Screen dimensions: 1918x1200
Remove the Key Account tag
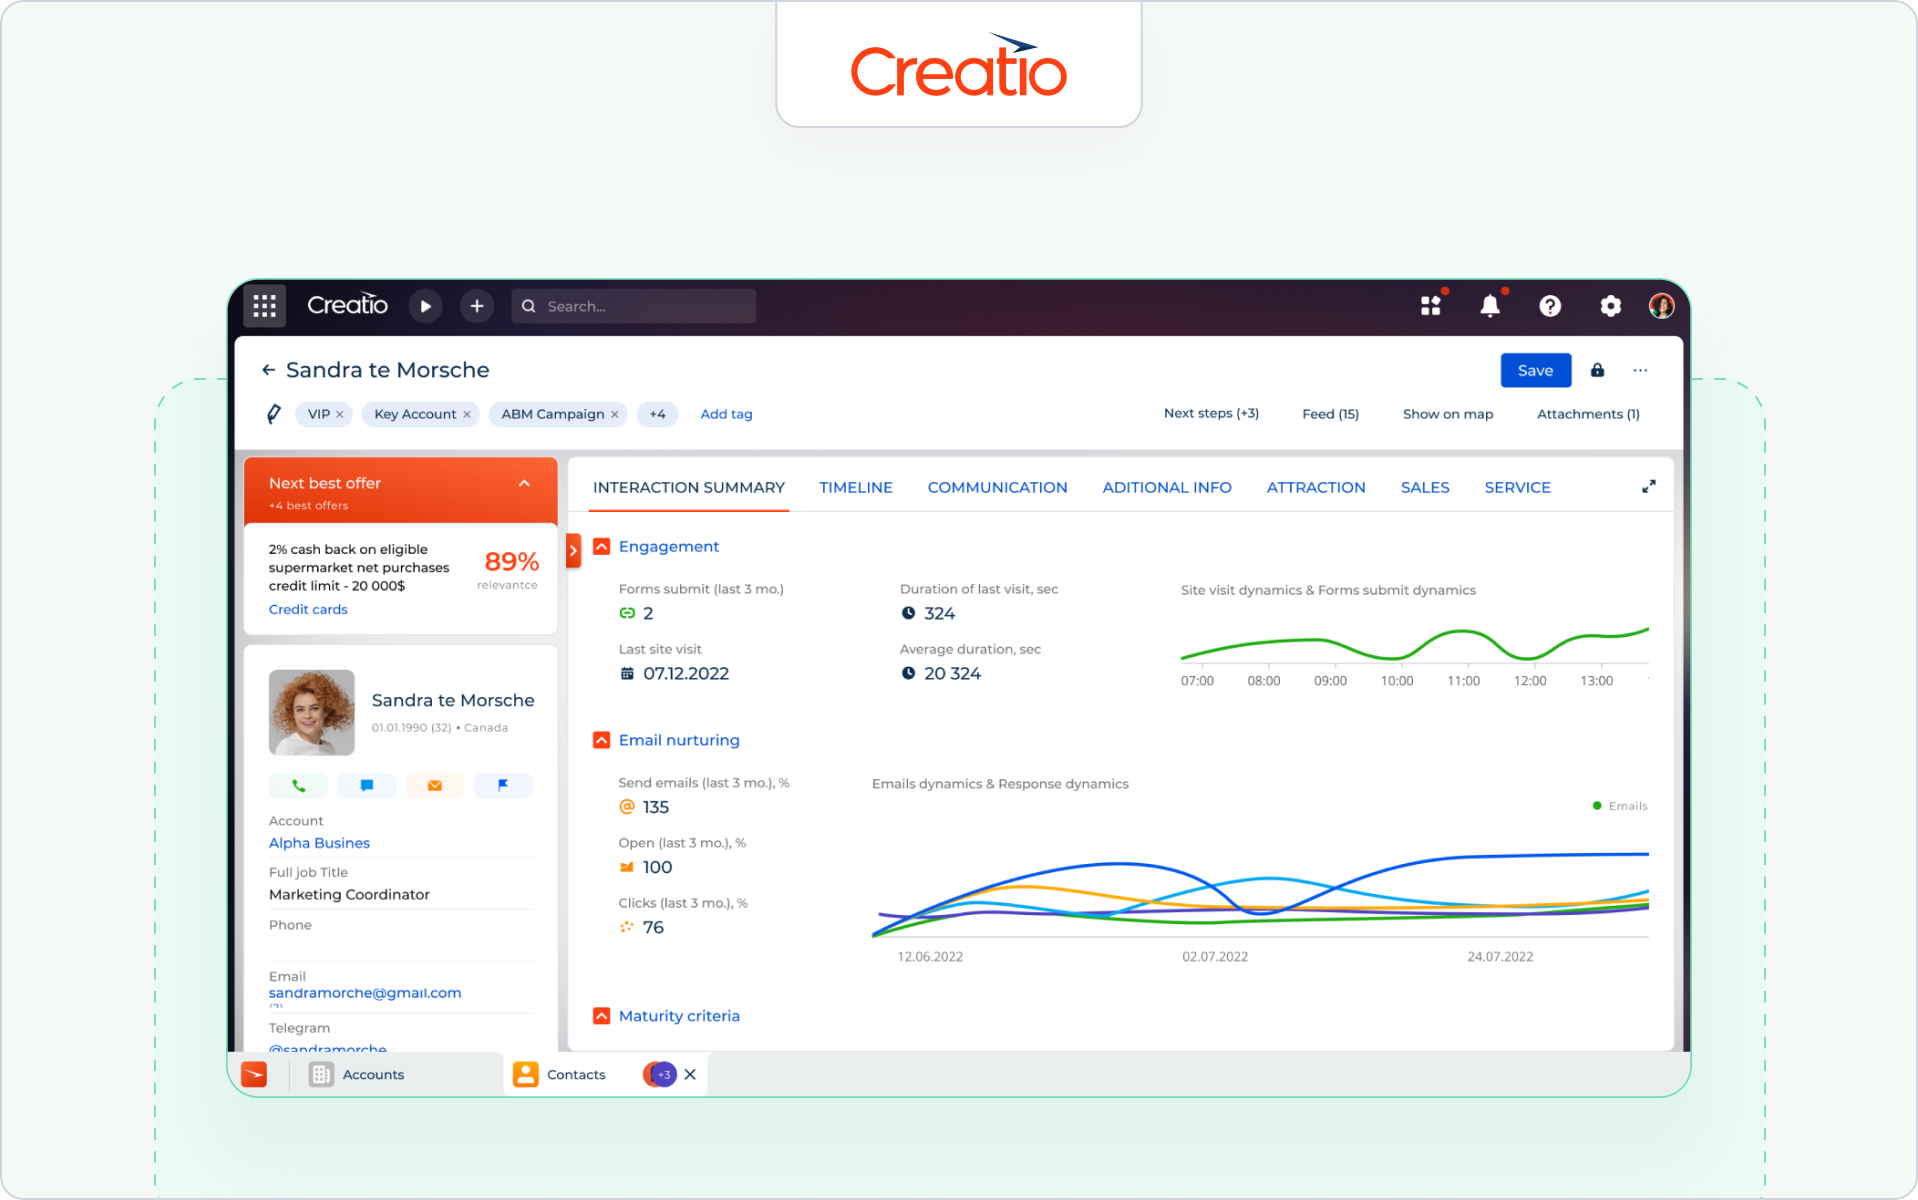(467, 415)
